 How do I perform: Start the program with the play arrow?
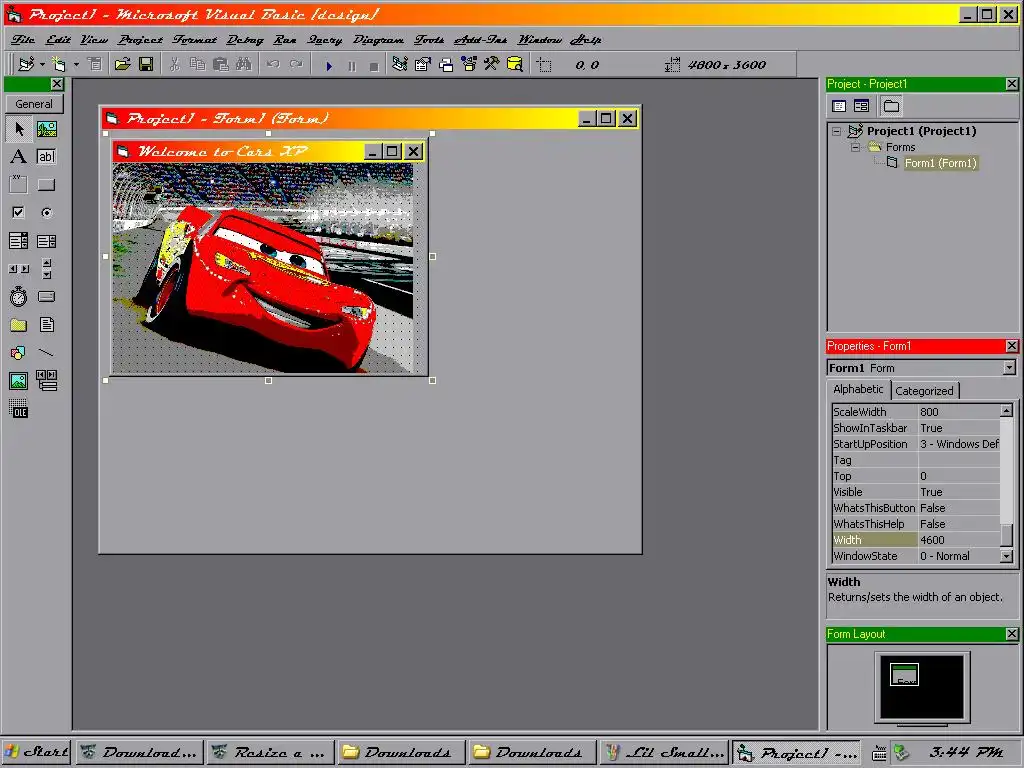pos(329,65)
